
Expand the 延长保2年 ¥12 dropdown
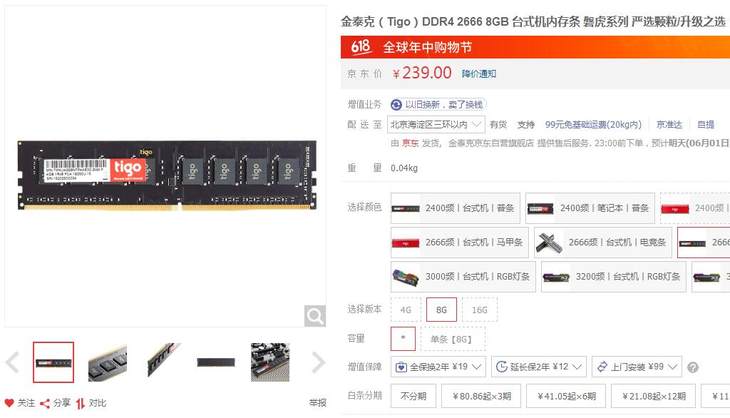point(539,367)
